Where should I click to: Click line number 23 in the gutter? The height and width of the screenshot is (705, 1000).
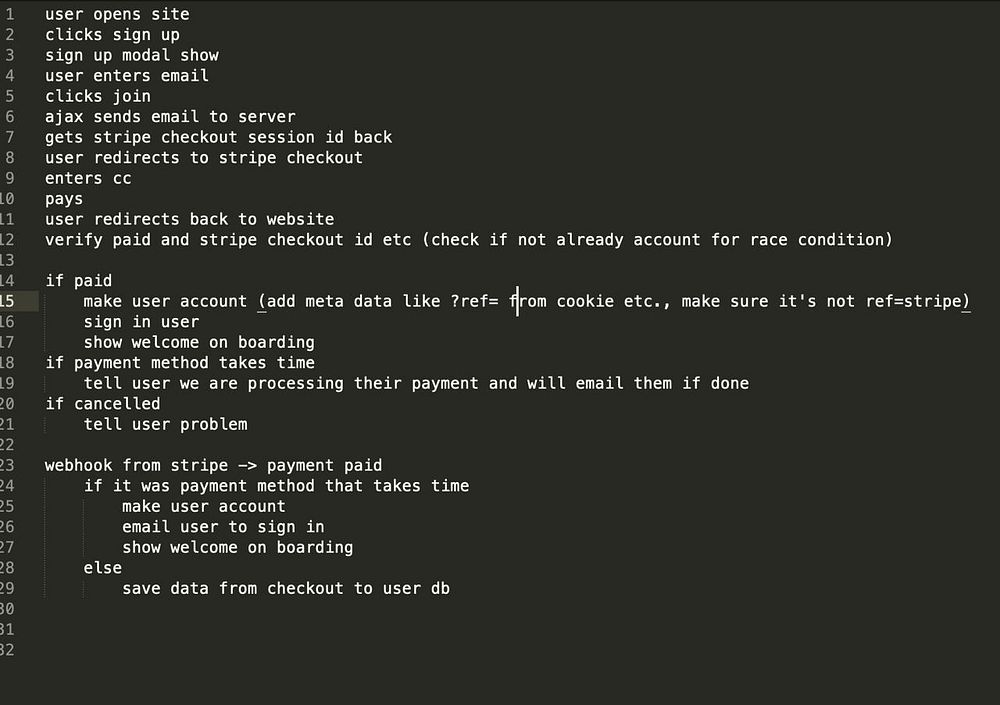(x=8, y=465)
